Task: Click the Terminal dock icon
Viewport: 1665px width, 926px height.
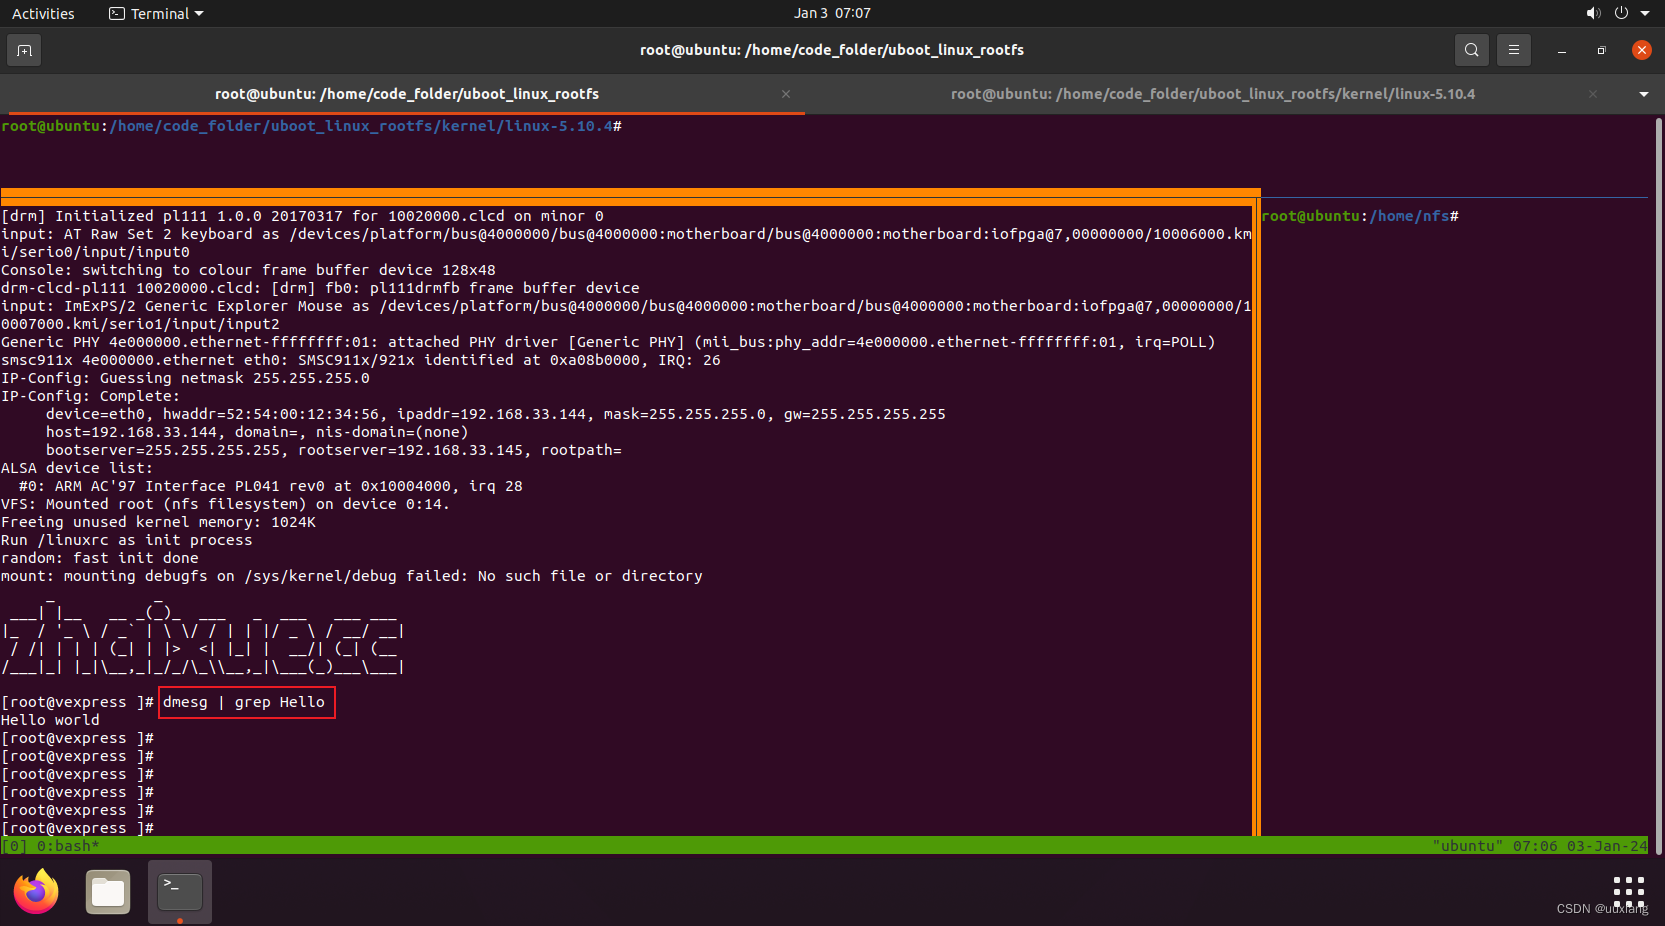Action: (x=180, y=892)
